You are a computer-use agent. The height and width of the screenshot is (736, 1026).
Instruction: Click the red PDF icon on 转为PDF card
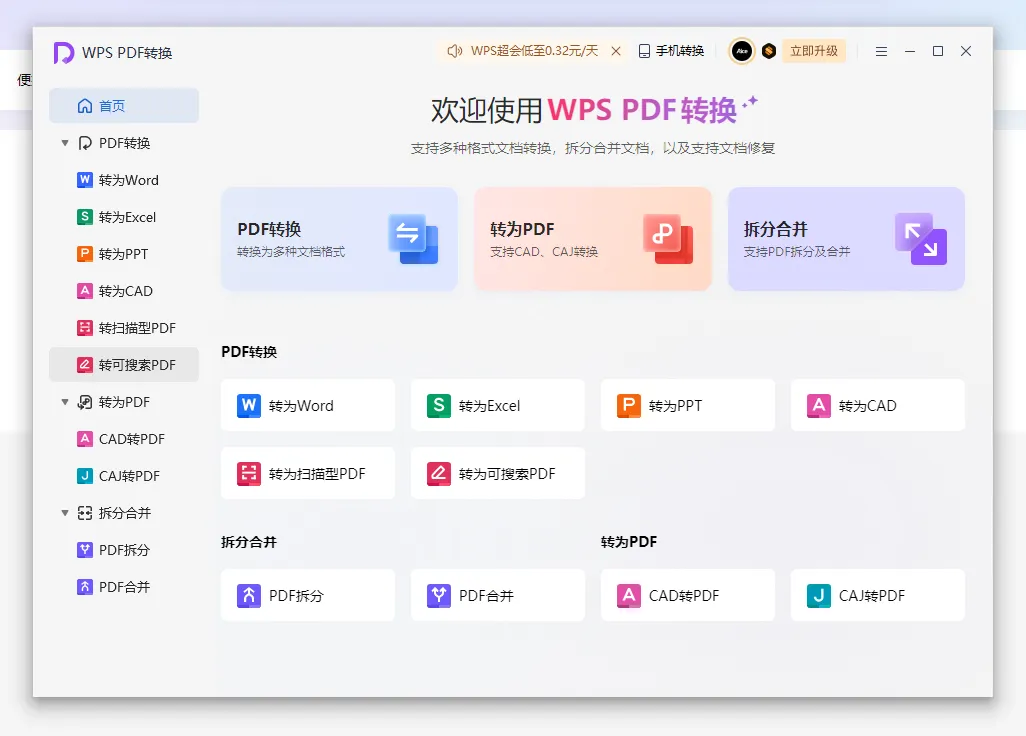pyautogui.click(x=667, y=239)
